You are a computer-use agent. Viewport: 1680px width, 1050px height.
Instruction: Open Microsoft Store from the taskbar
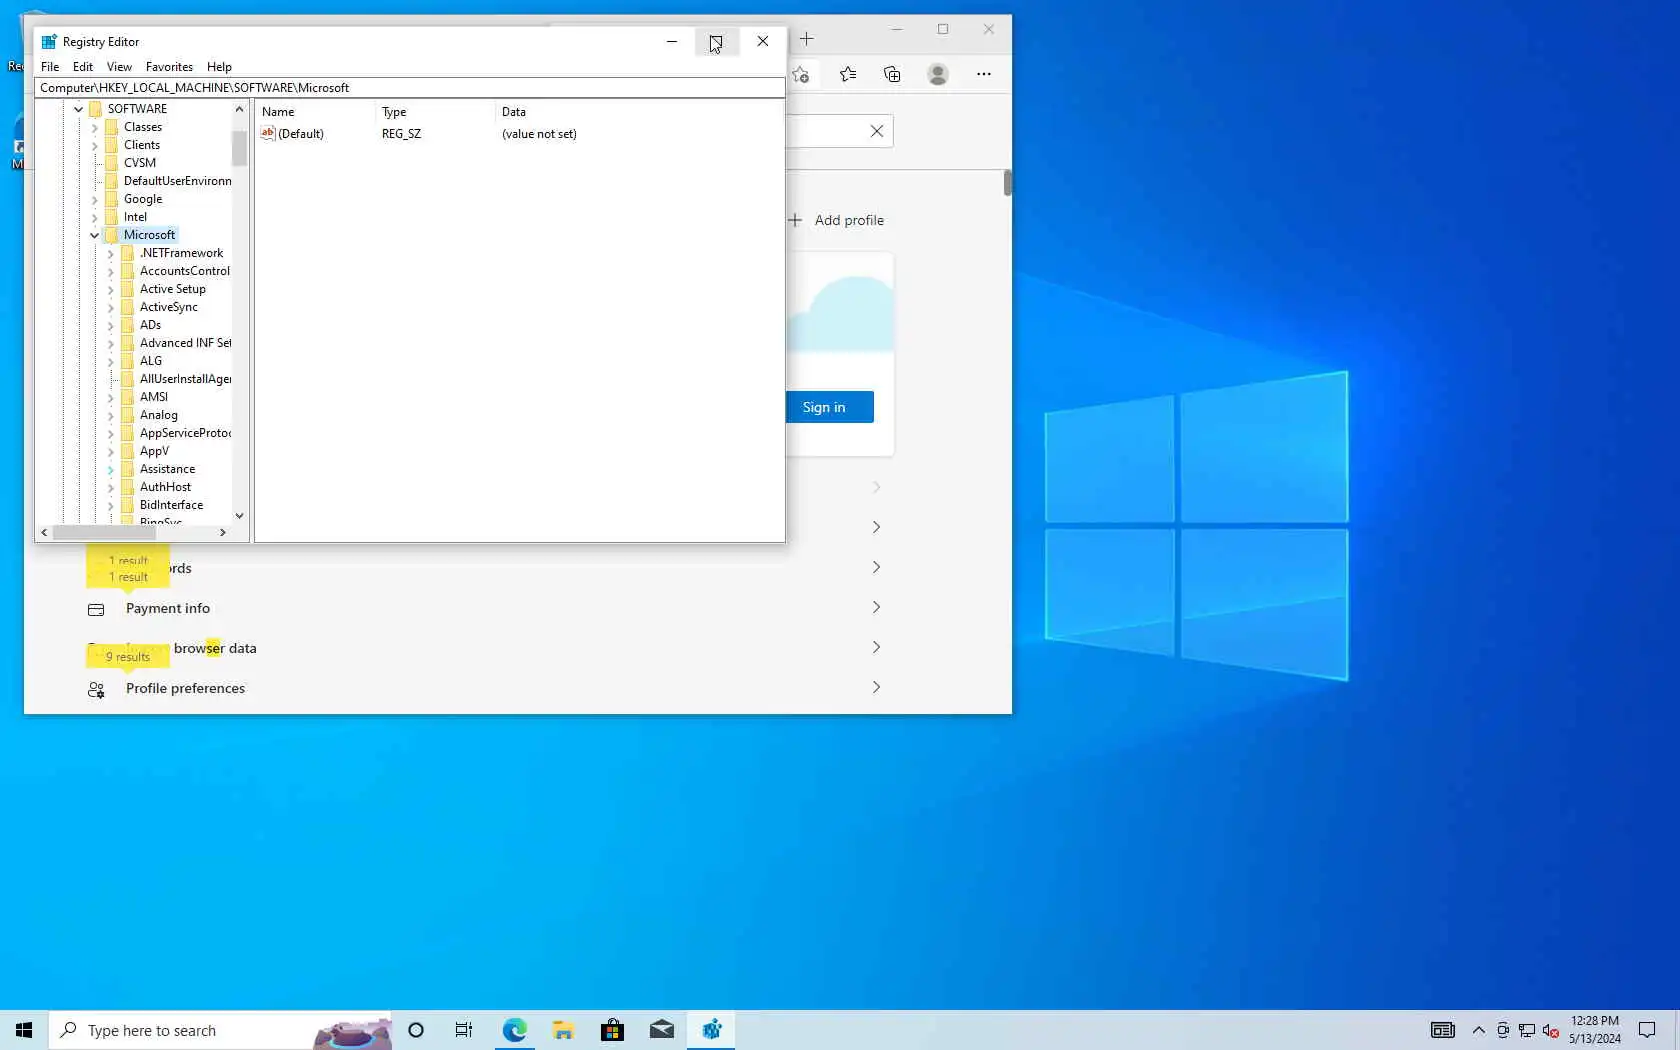[x=612, y=1030]
